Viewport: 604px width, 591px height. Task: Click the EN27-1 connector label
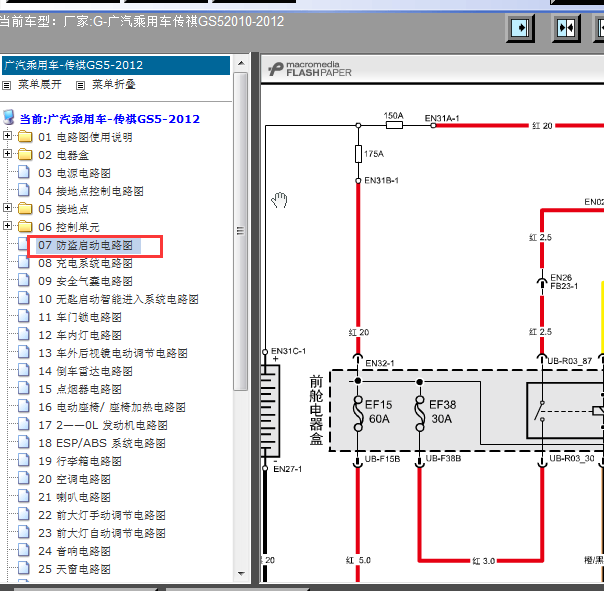click(x=288, y=469)
